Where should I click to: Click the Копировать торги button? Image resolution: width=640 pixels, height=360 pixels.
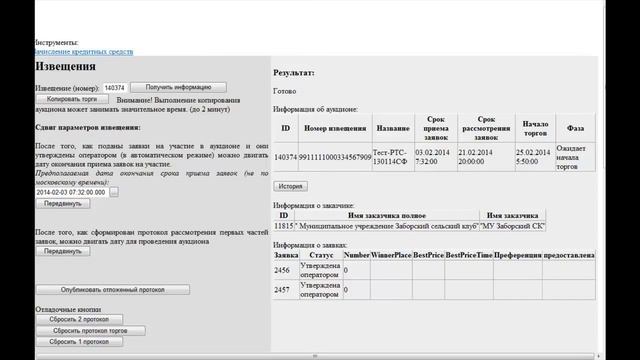point(72,99)
